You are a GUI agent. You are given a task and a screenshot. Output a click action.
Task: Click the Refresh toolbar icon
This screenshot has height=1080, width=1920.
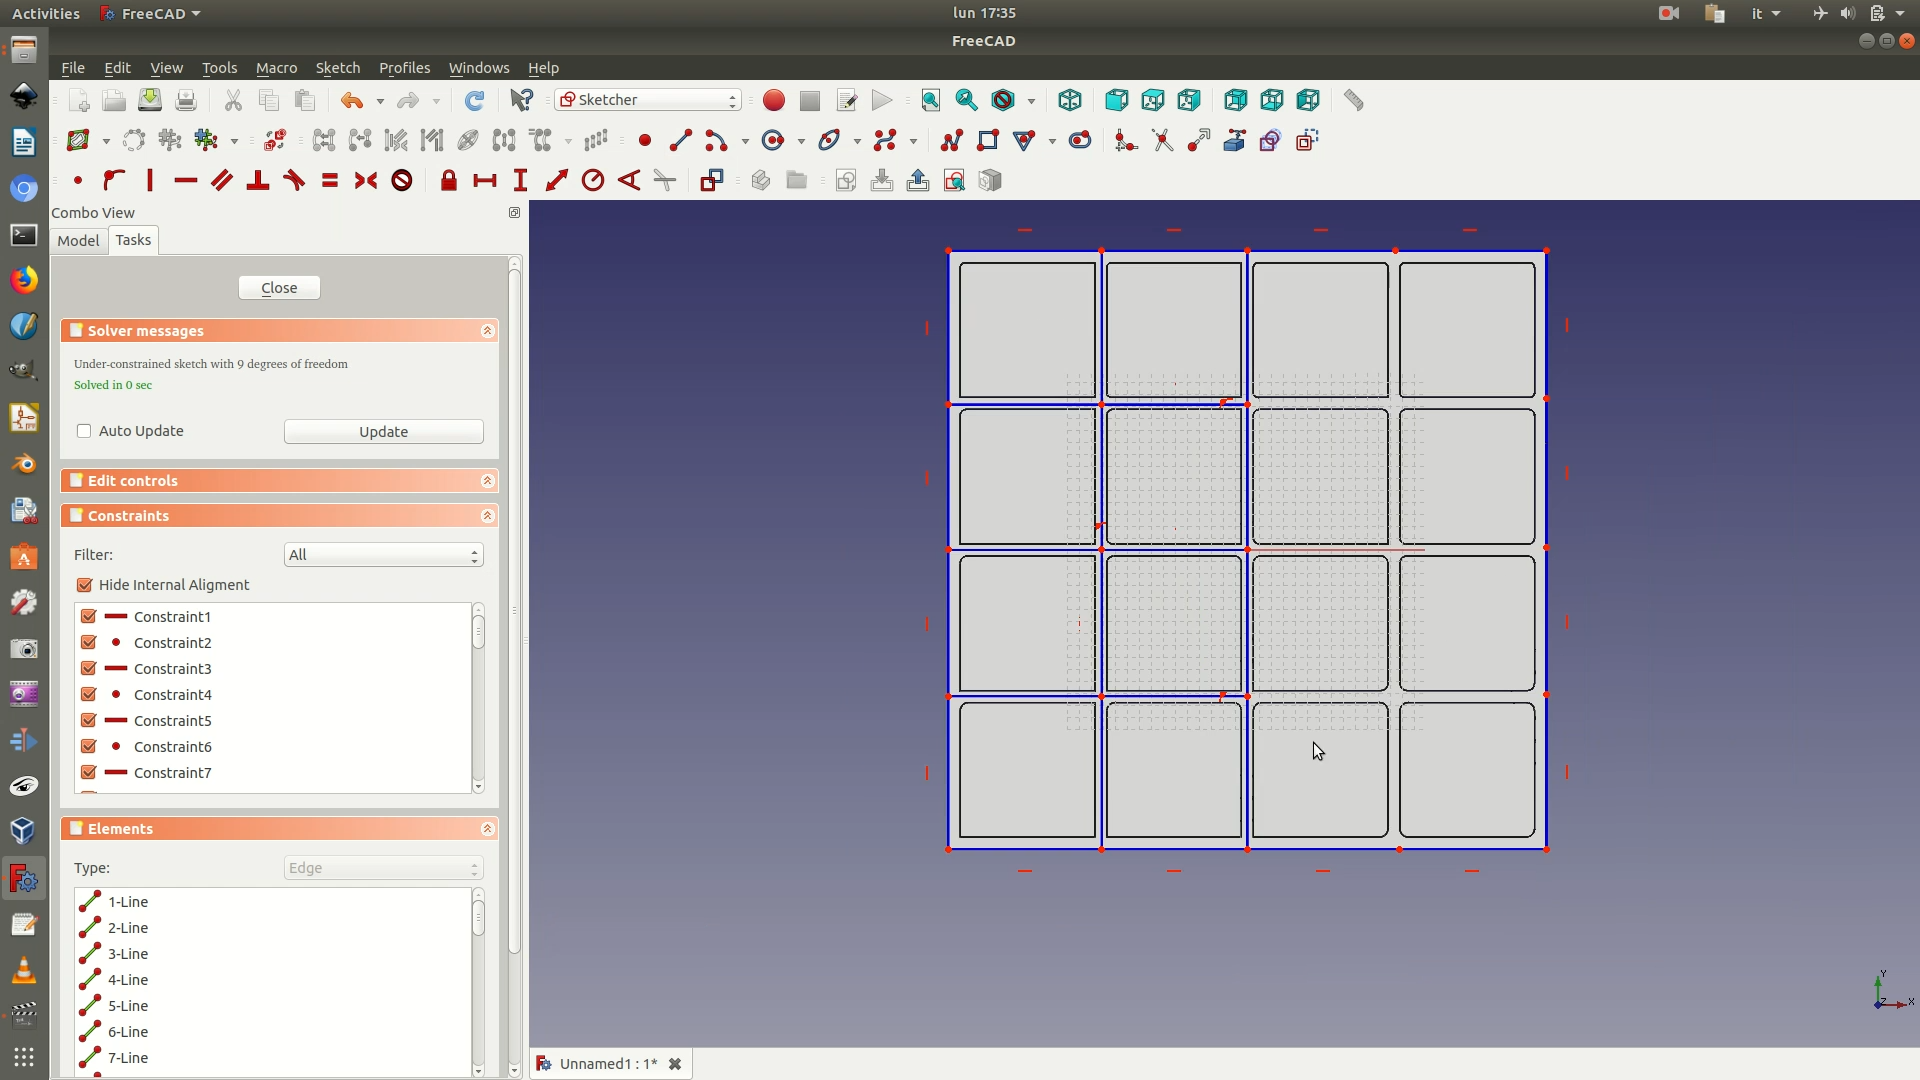[474, 100]
